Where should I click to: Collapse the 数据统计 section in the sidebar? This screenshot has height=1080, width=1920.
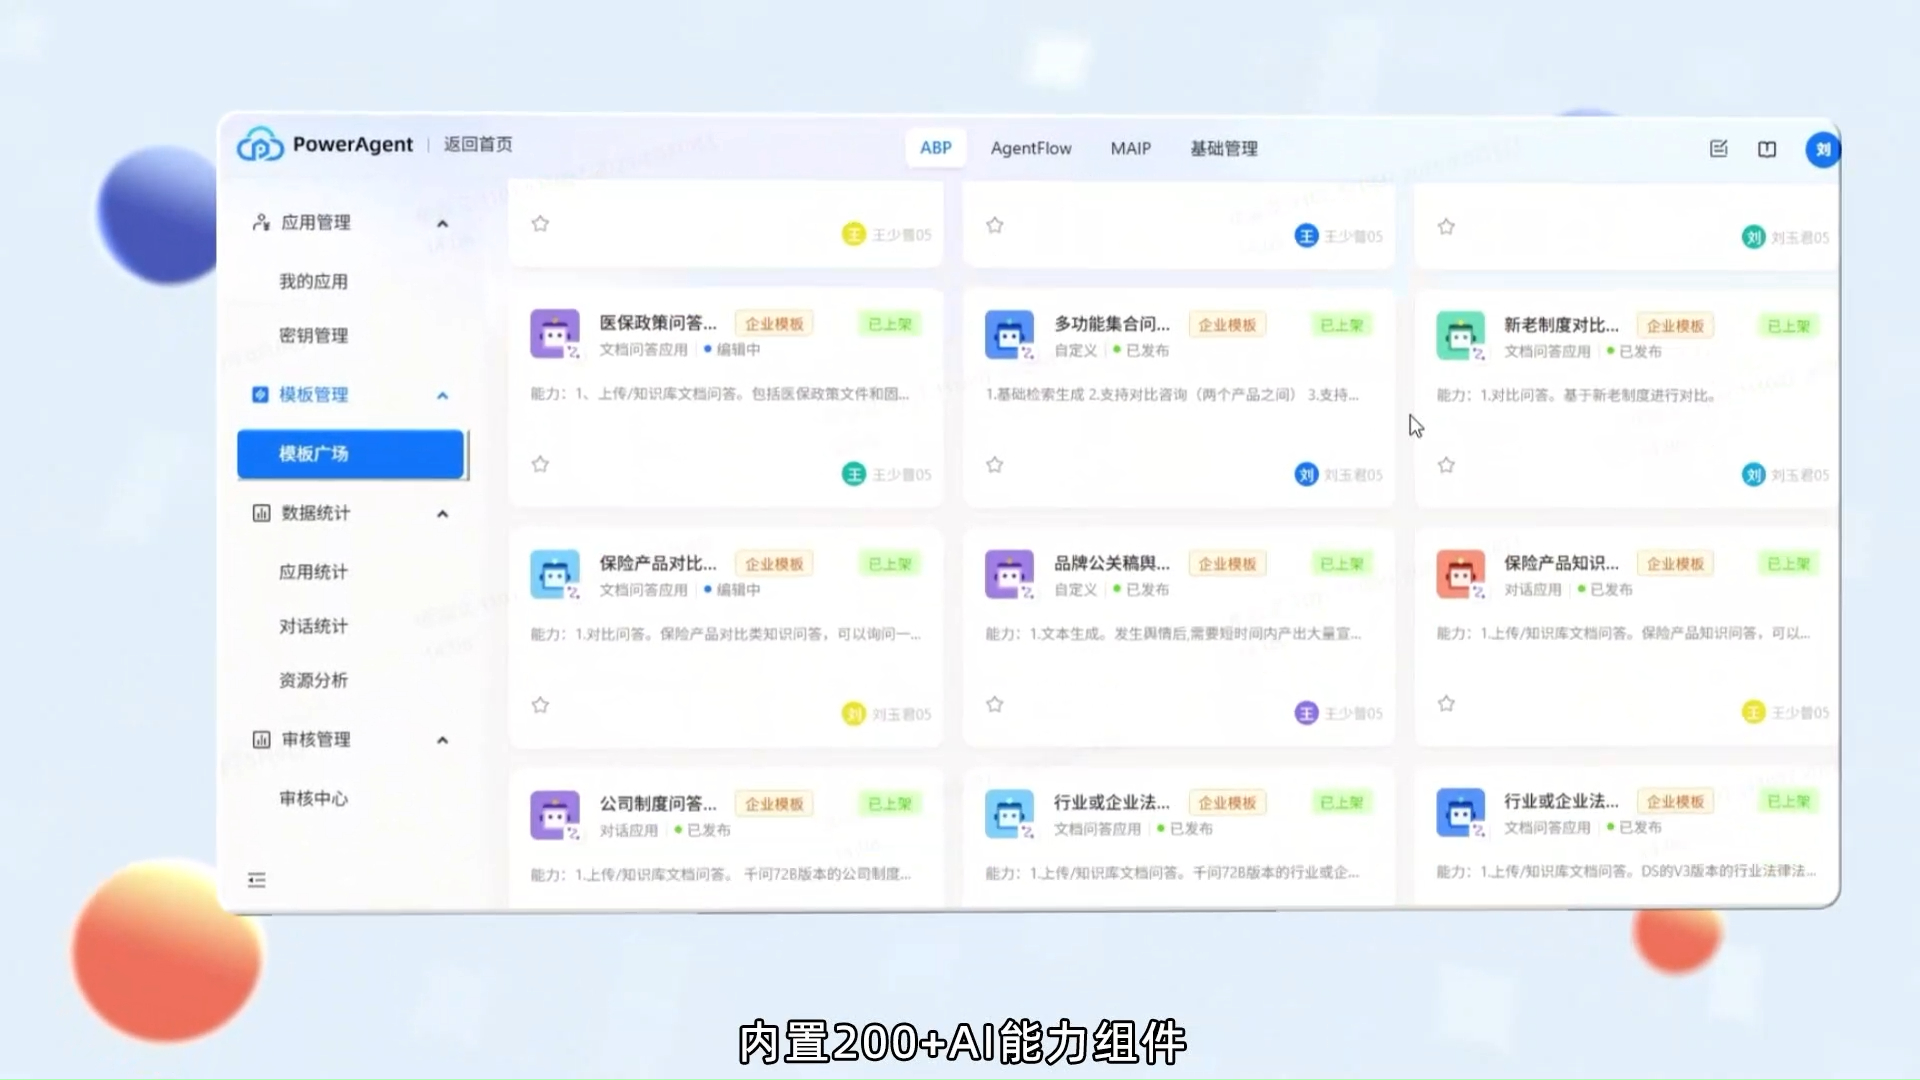pyautogui.click(x=442, y=513)
